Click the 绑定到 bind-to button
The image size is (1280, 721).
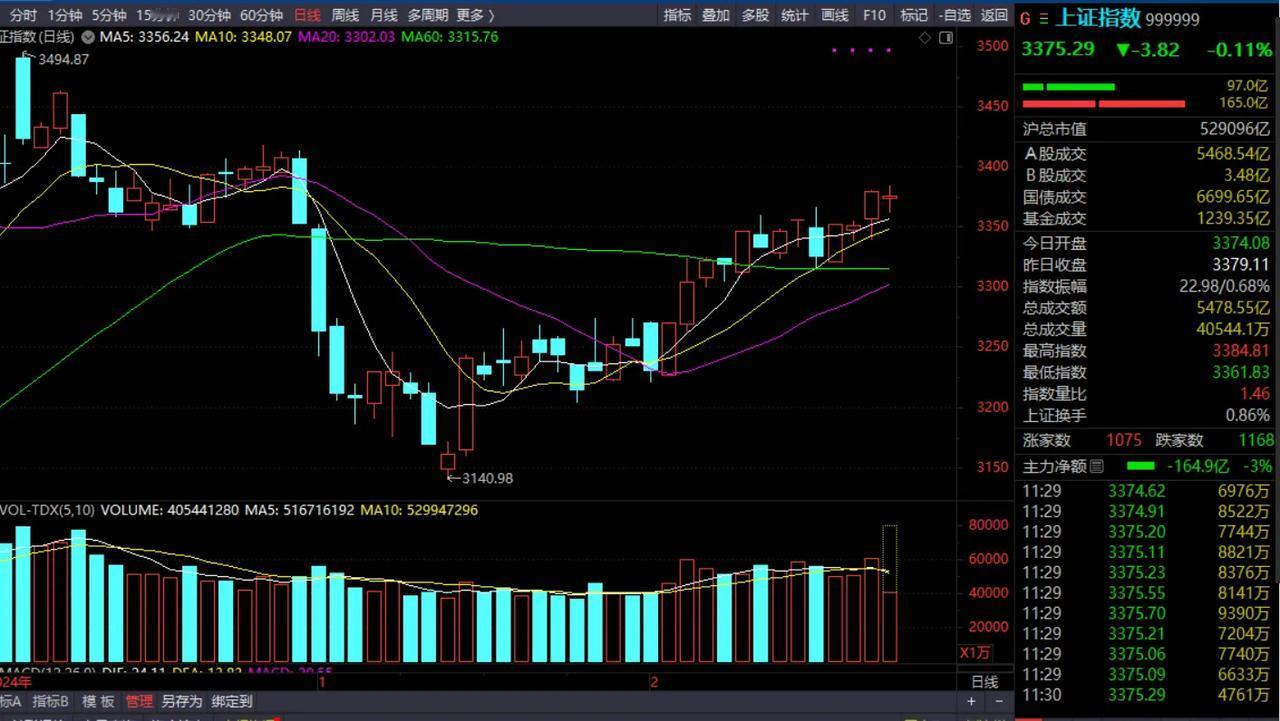232,702
